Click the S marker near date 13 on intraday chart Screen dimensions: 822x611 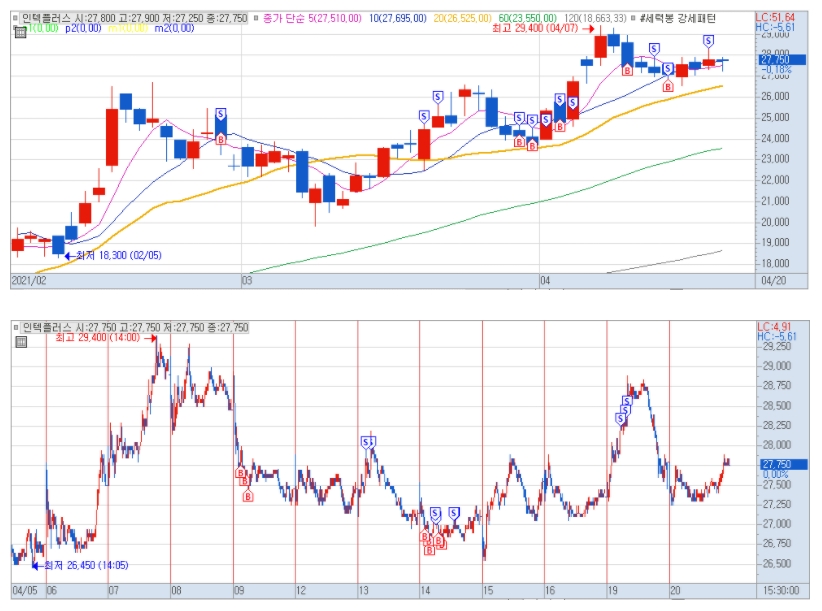[367, 441]
